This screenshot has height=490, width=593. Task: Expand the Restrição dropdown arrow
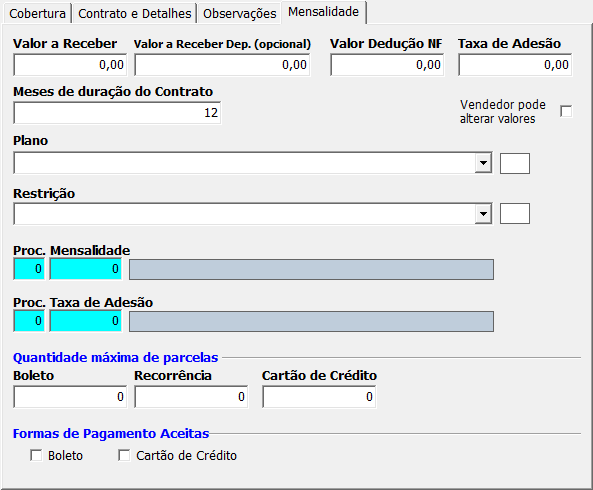click(x=483, y=214)
